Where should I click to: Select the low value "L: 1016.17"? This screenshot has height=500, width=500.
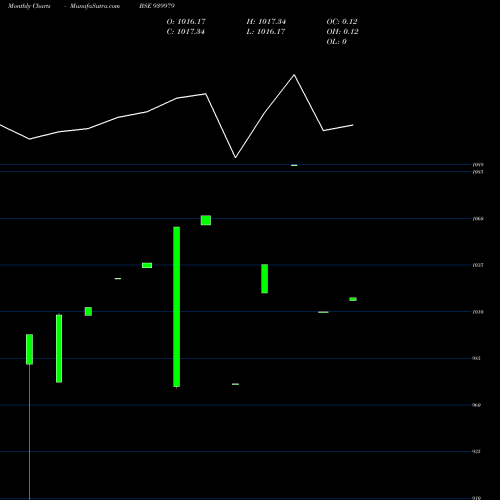[266, 32]
